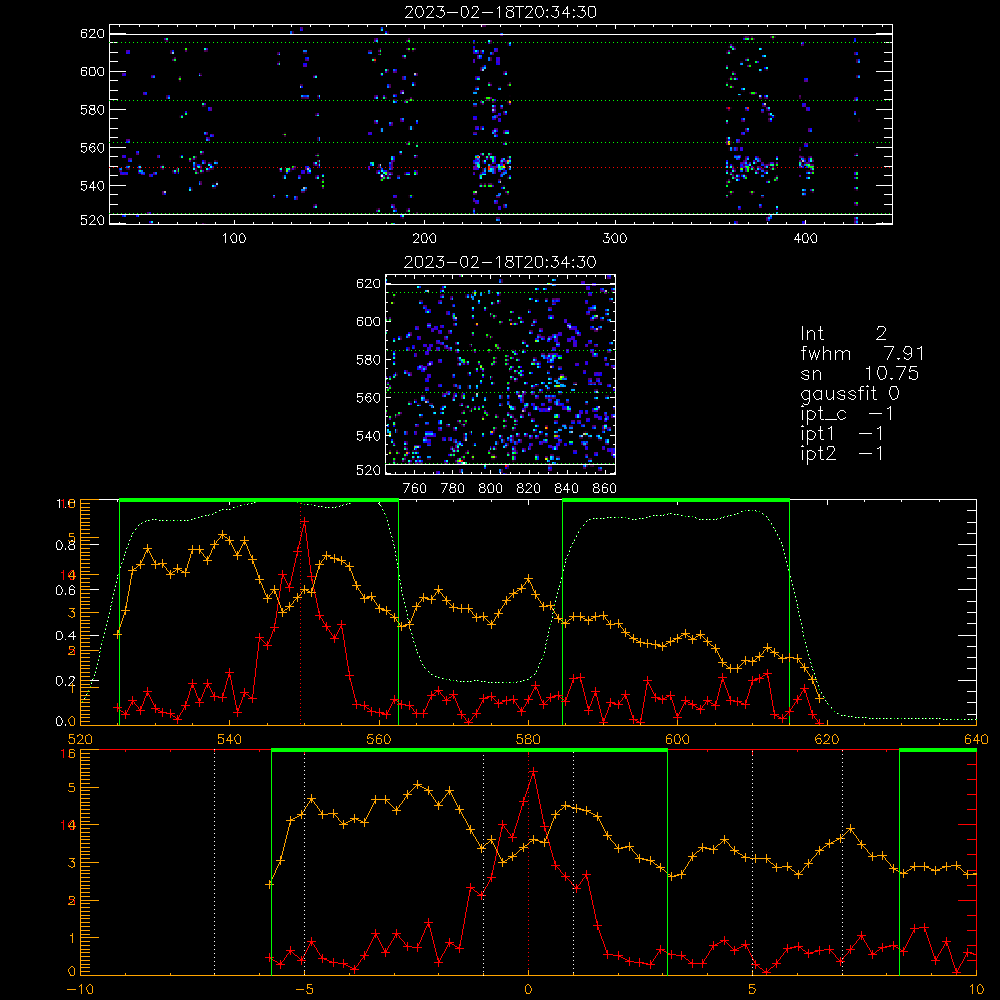The image size is (1000, 1000).
Task: Click the 820 x-axis label of middle image
Action: [528, 489]
